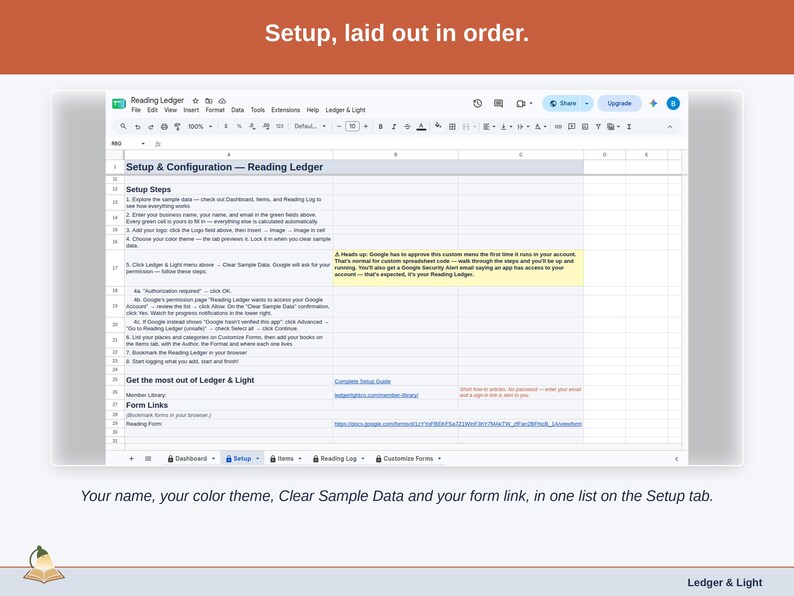Image resolution: width=794 pixels, height=596 pixels.
Task: Star the Reading Ledger document
Action: tap(195, 101)
